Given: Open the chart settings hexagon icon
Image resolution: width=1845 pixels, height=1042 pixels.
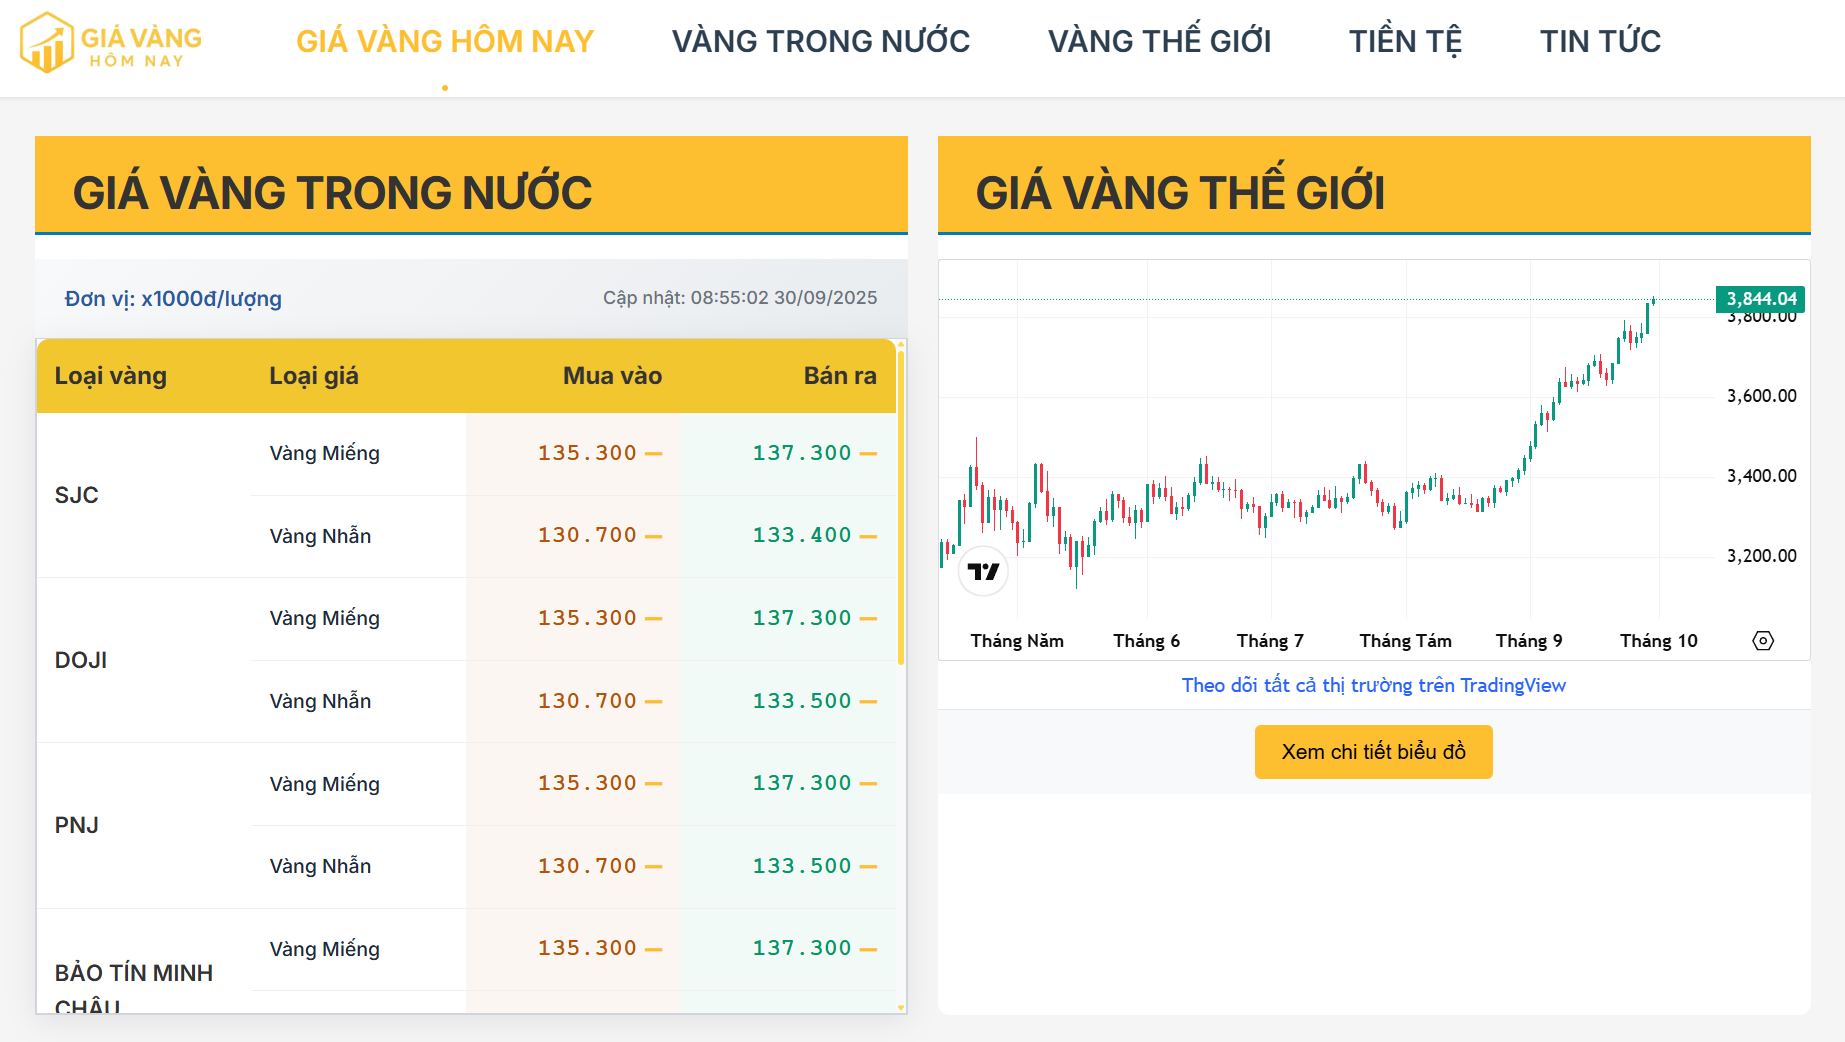Looking at the screenshot, I should [1763, 641].
